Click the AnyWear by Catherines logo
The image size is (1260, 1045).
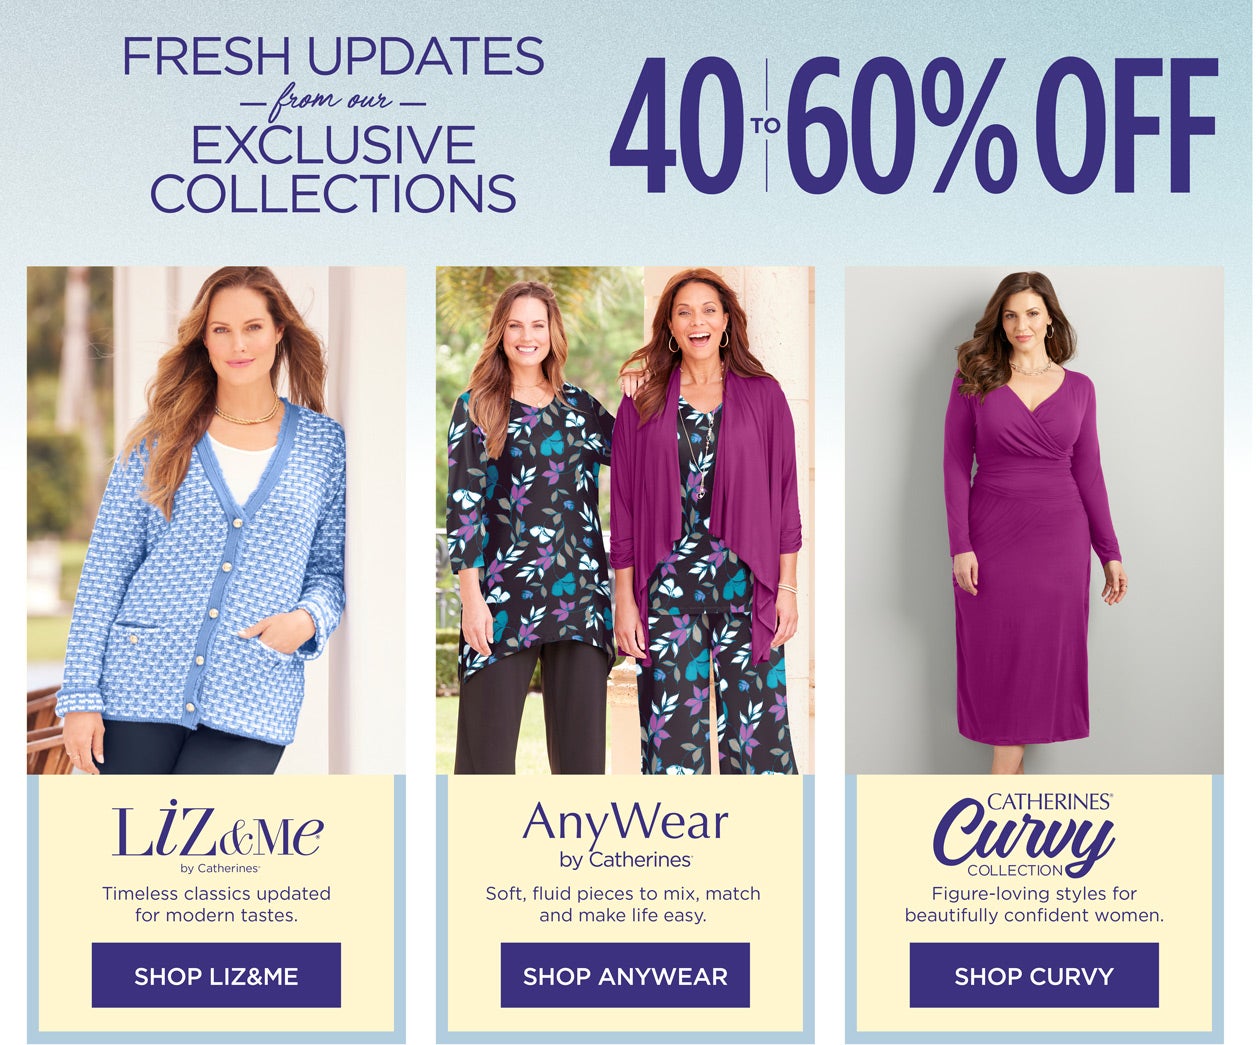[x=625, y=834]
